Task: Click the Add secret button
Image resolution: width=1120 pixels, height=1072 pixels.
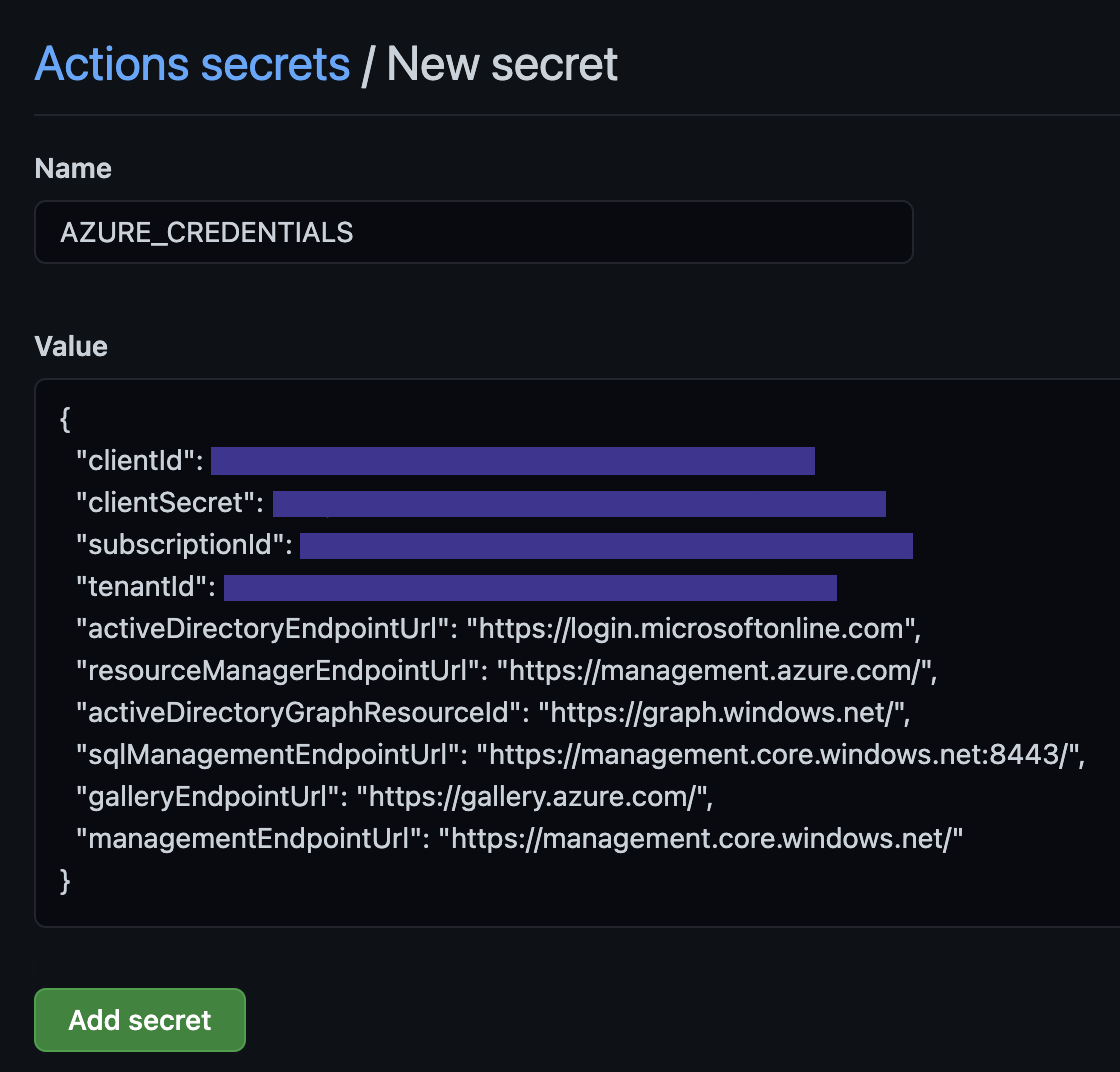Action: click(x=139, y=1020)
